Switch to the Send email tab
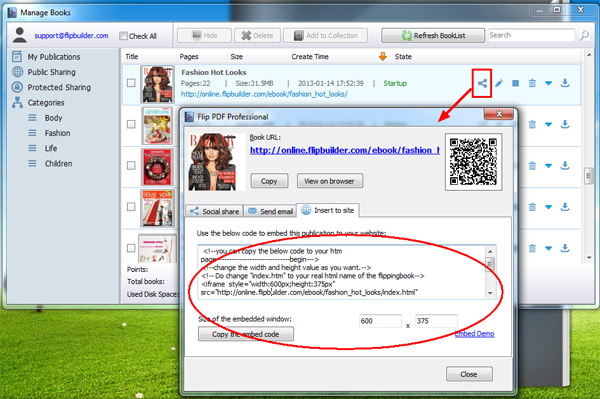The height and width of the screenshot is (399, 600). tap(270, 211)
